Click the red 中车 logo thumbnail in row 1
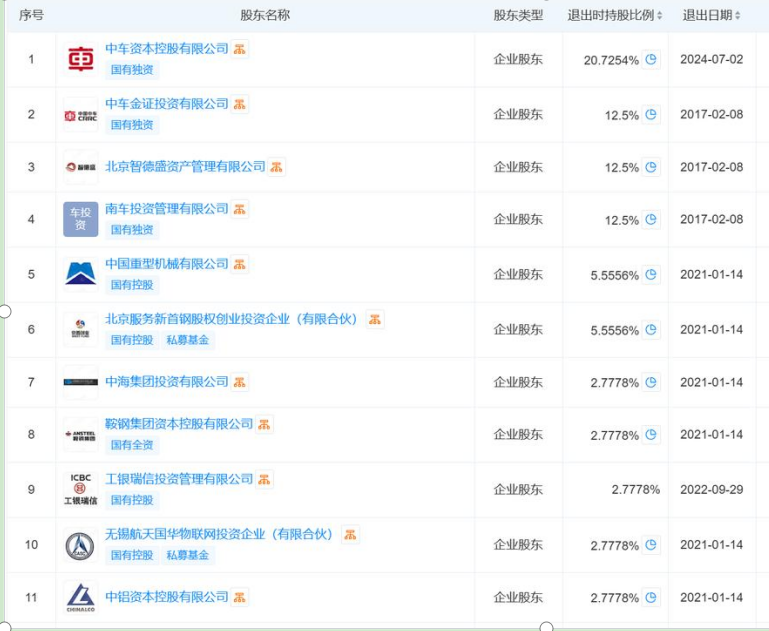Screen dimensions: 769x631 pyautogui.click(x=81, y=59)
